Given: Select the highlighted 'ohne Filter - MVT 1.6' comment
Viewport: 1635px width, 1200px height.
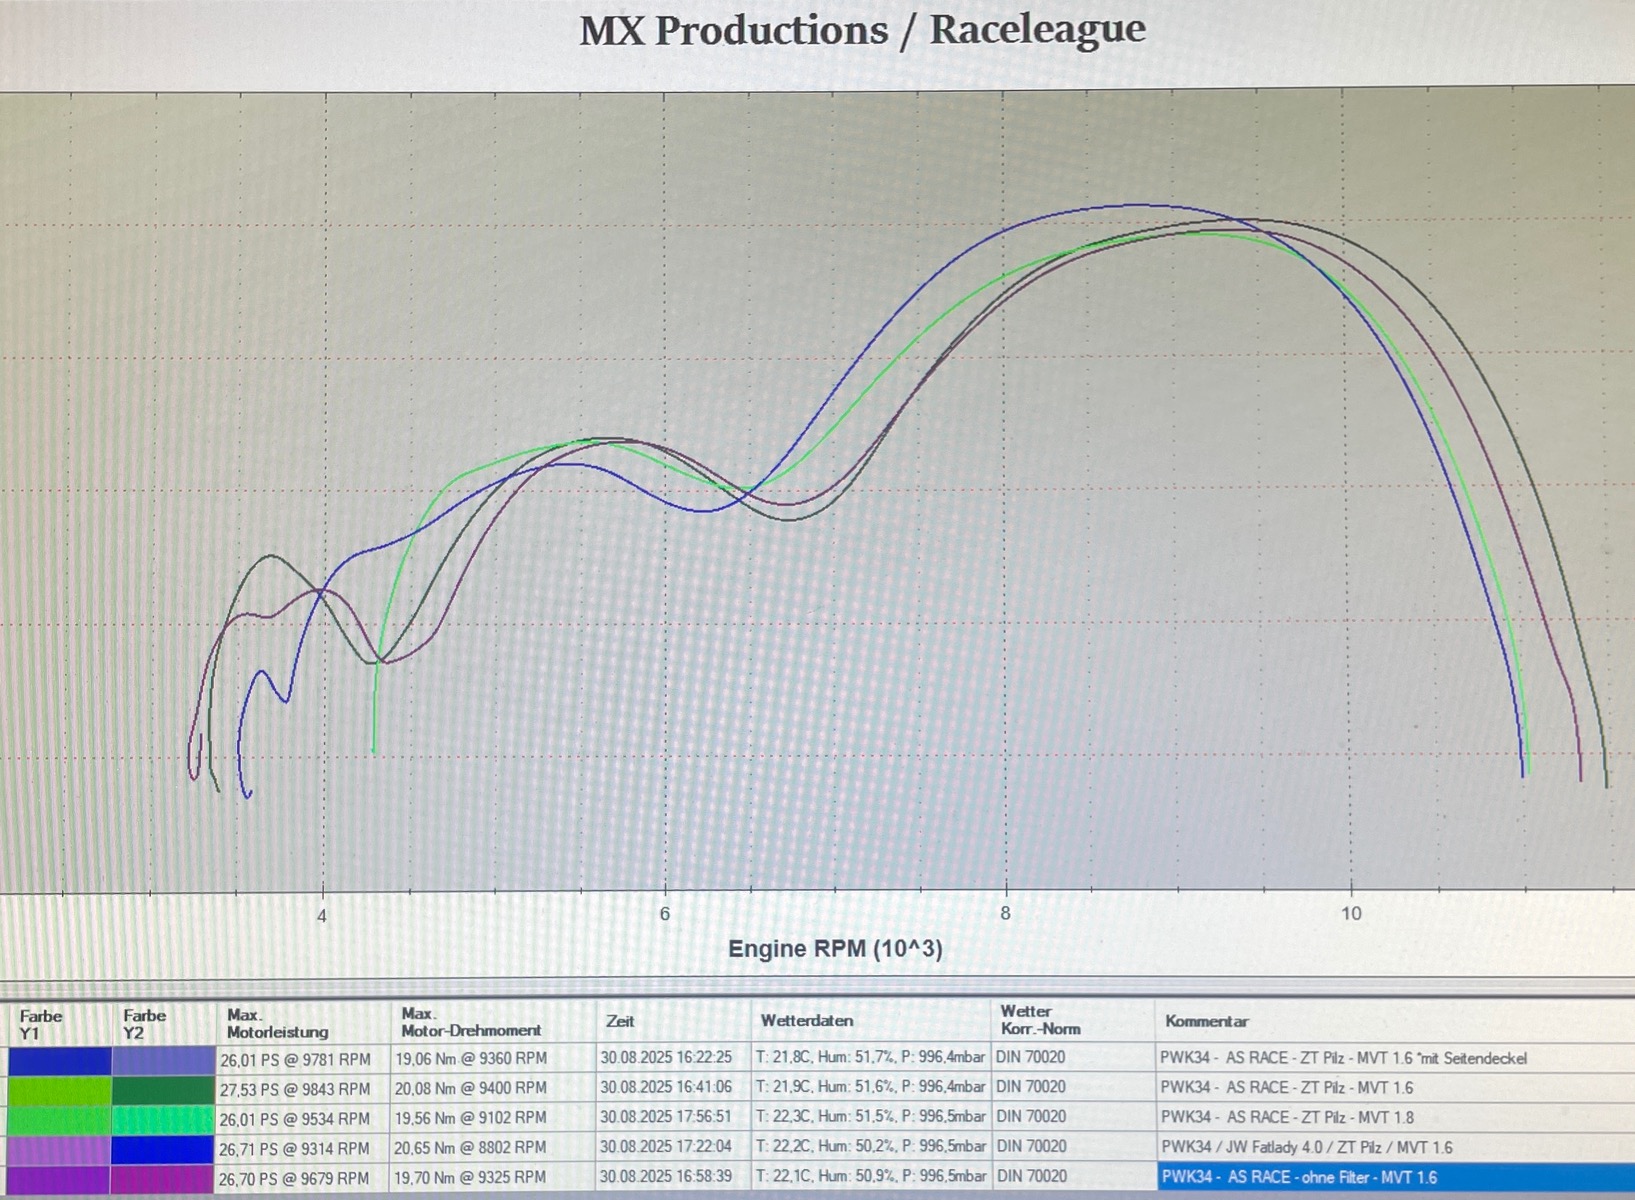Looking at the screenshot, I should click(x=1298, y=1178).
